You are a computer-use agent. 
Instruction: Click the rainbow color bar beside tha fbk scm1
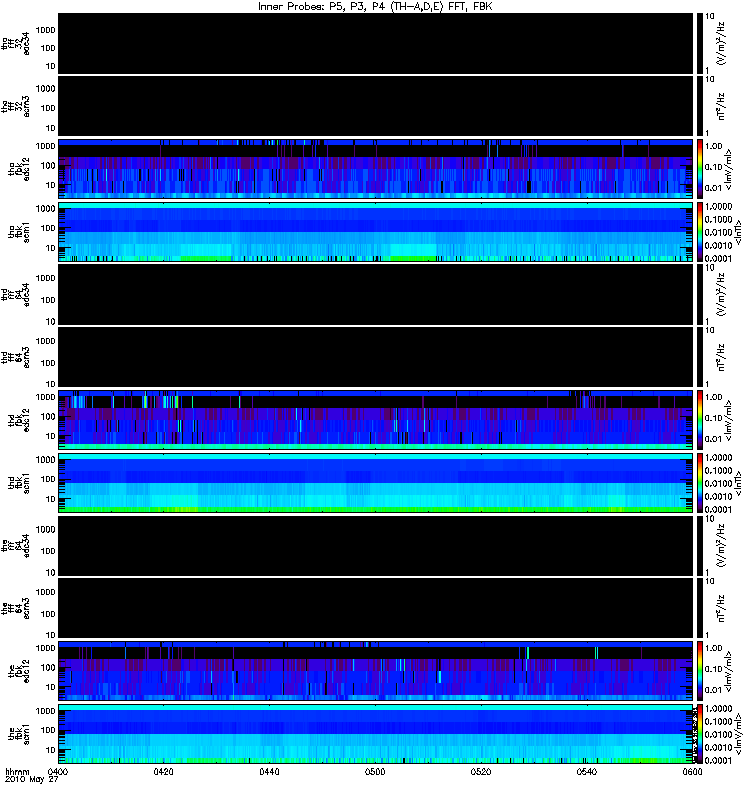click(x=700, y=232)
